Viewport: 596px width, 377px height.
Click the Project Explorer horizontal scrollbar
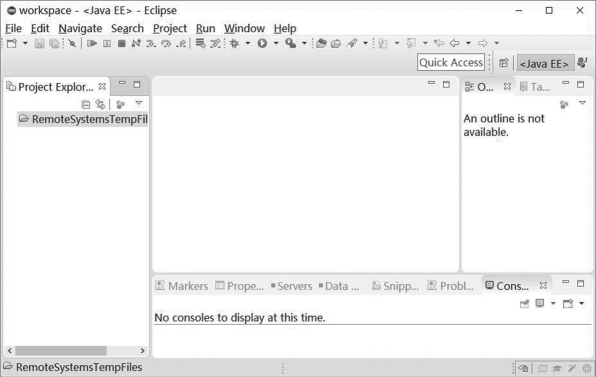point(76,350)
